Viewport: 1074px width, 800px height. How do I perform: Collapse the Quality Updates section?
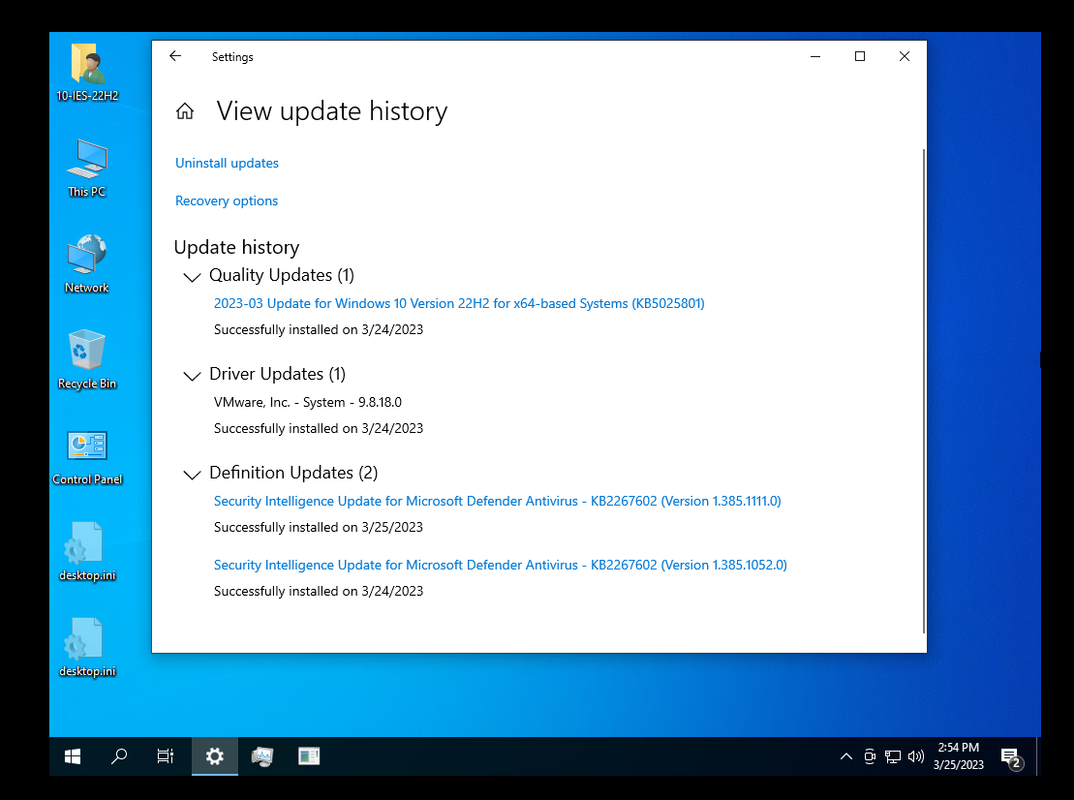[192, 277]
